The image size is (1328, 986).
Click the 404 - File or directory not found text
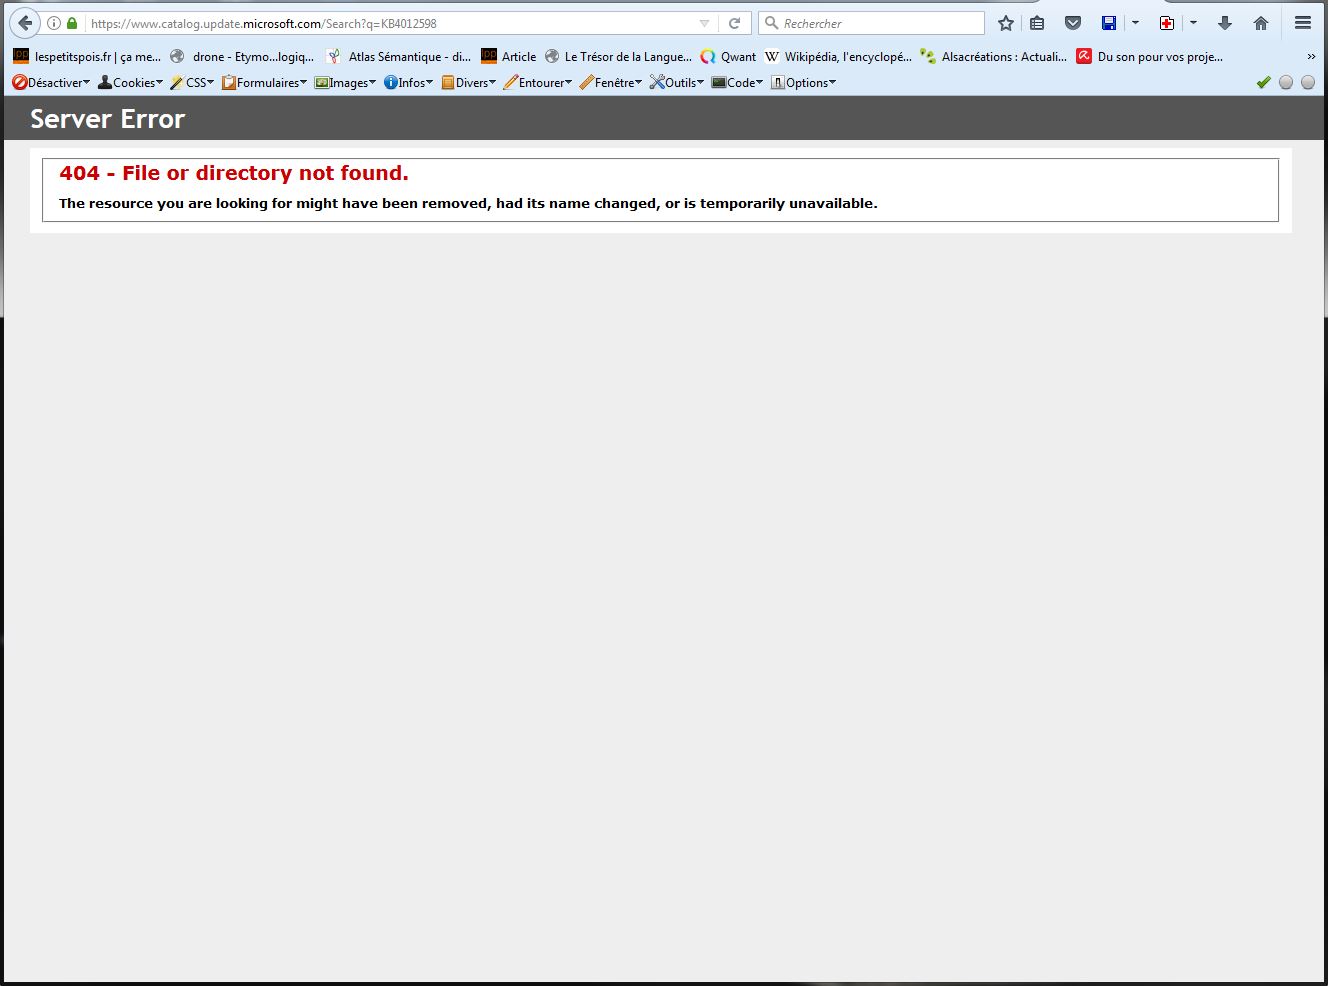click(x=234, y=173)
